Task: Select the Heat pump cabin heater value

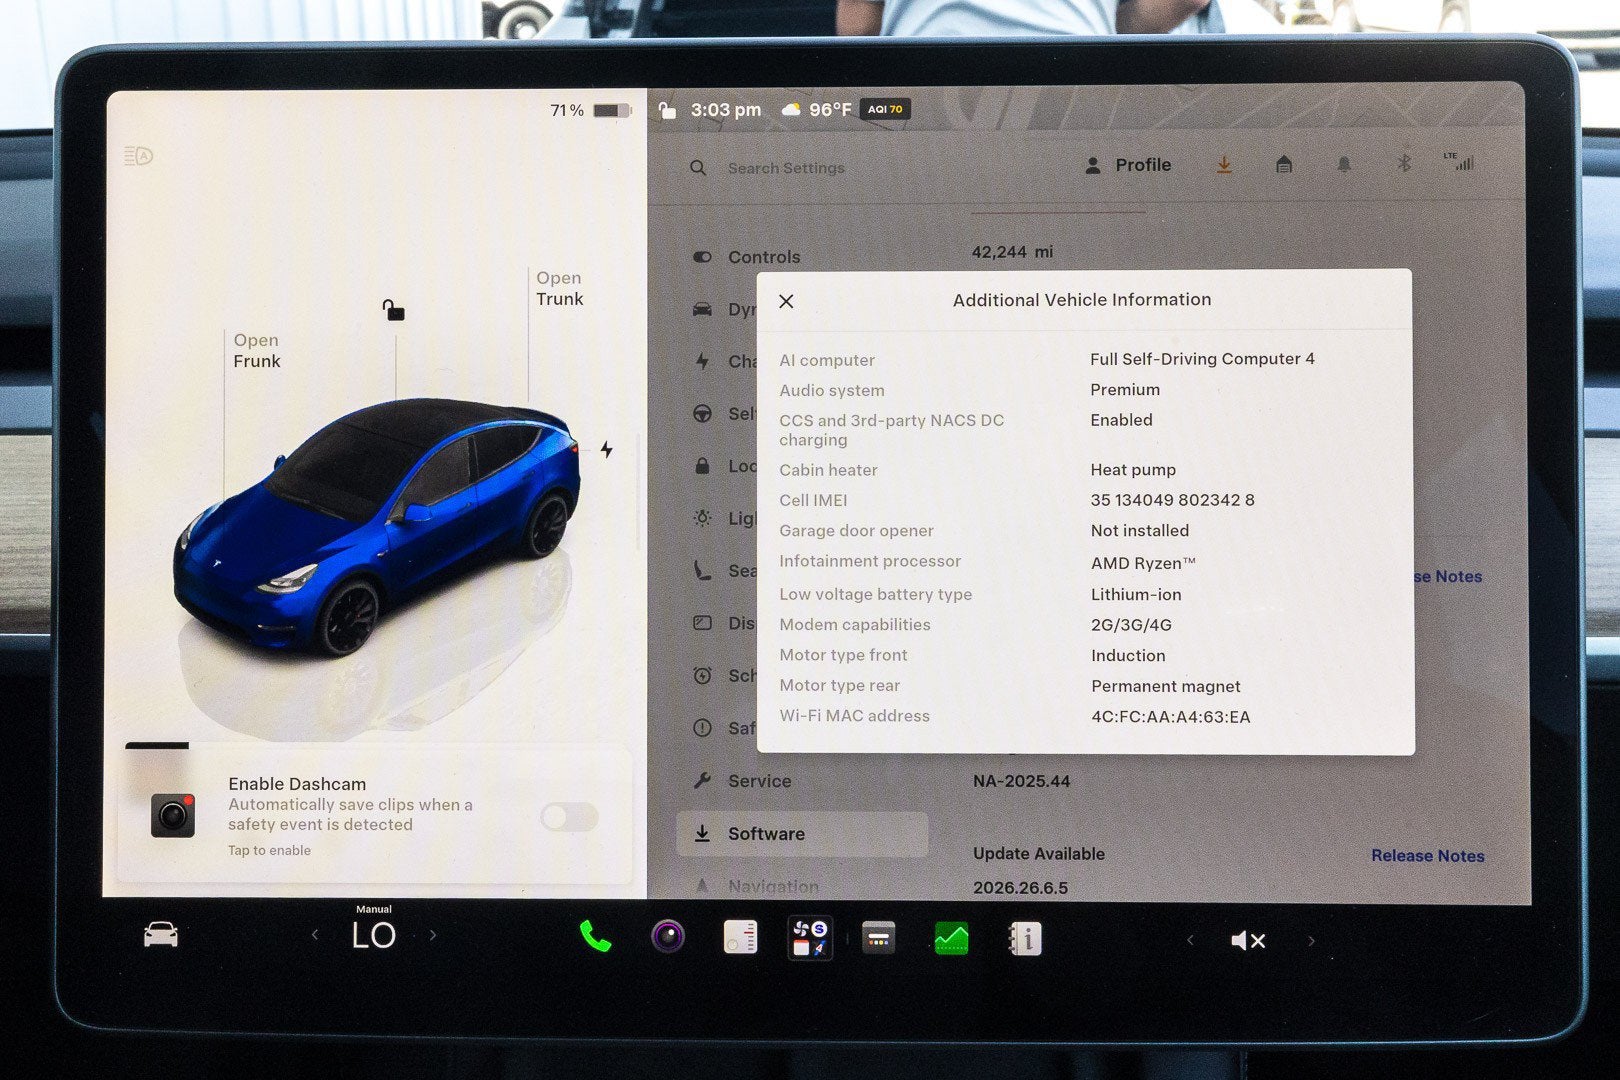Action: click(1133, 470)
